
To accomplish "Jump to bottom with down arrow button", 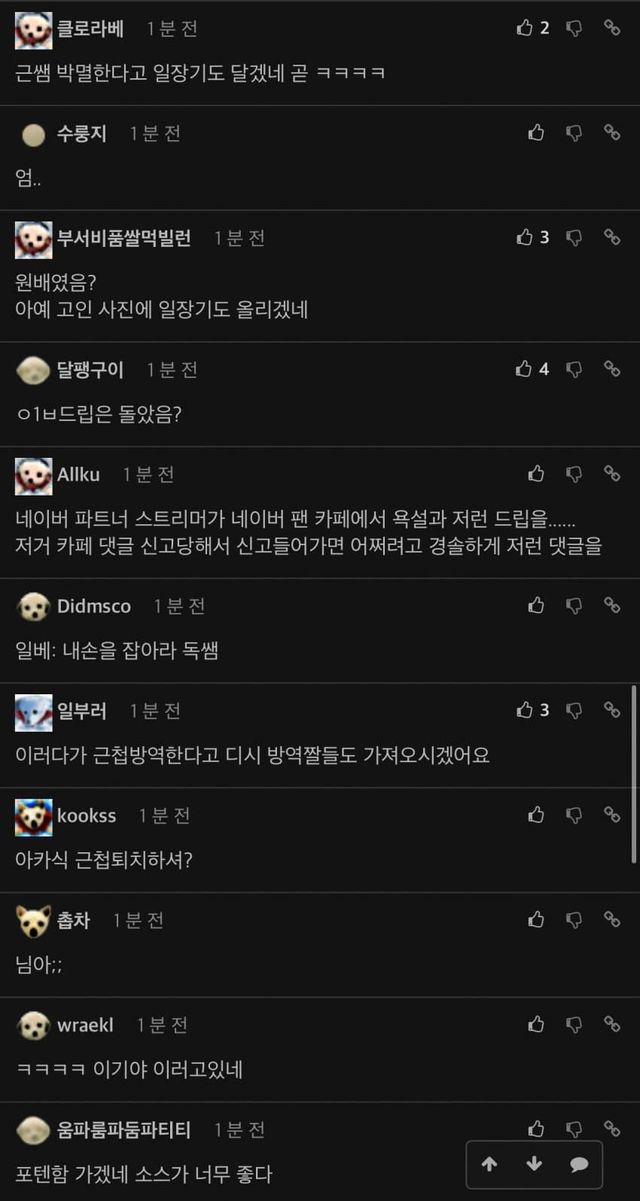I will 534,1164.
